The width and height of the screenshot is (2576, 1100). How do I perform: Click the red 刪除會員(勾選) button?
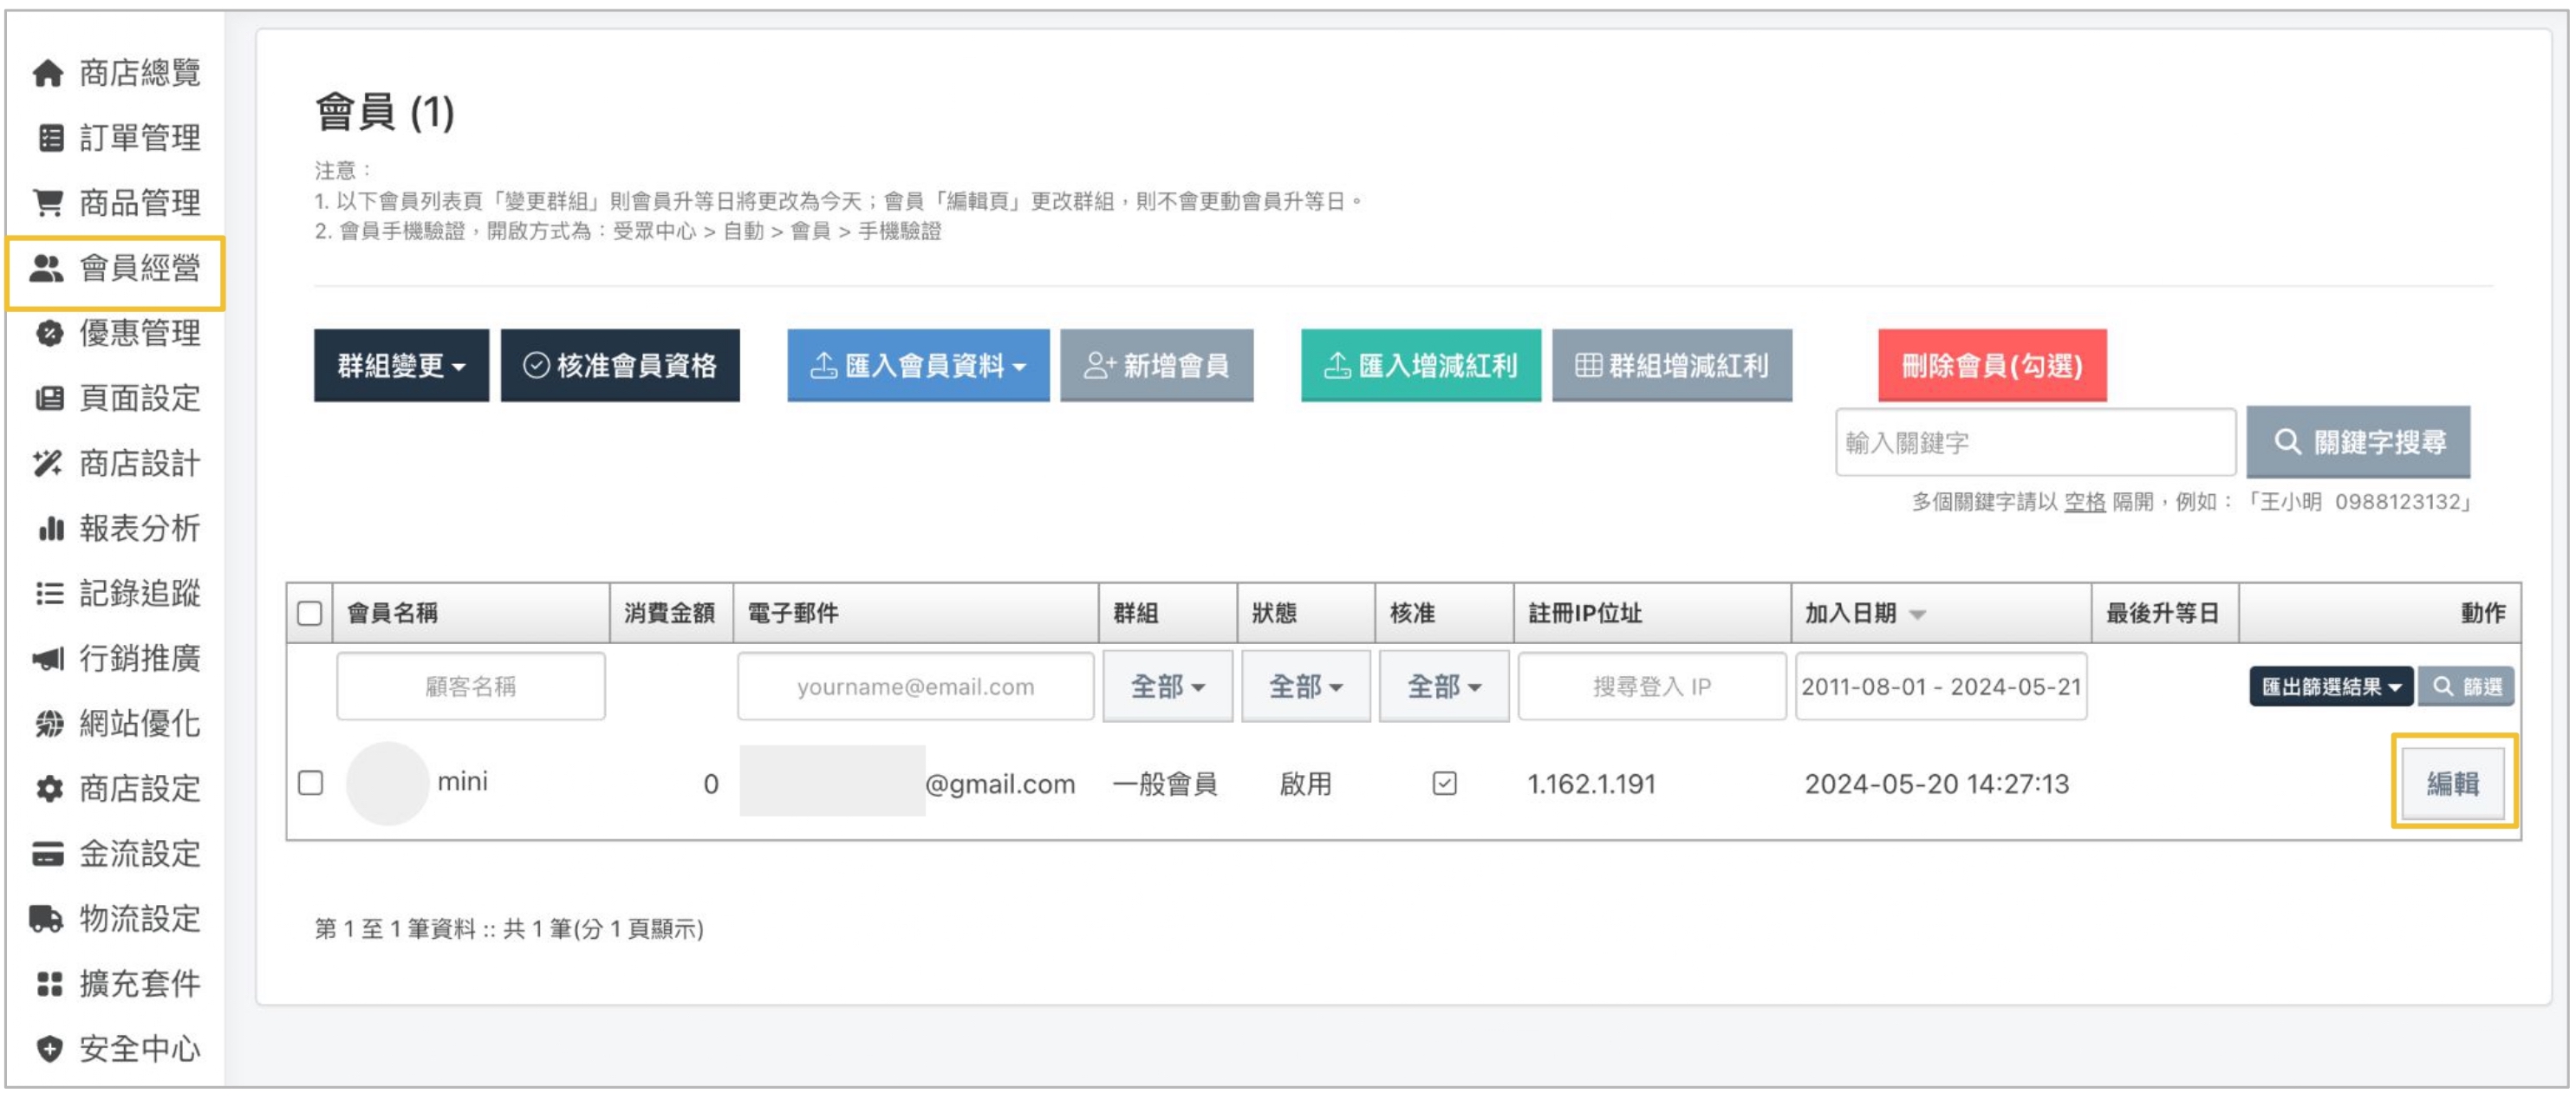1991,366
